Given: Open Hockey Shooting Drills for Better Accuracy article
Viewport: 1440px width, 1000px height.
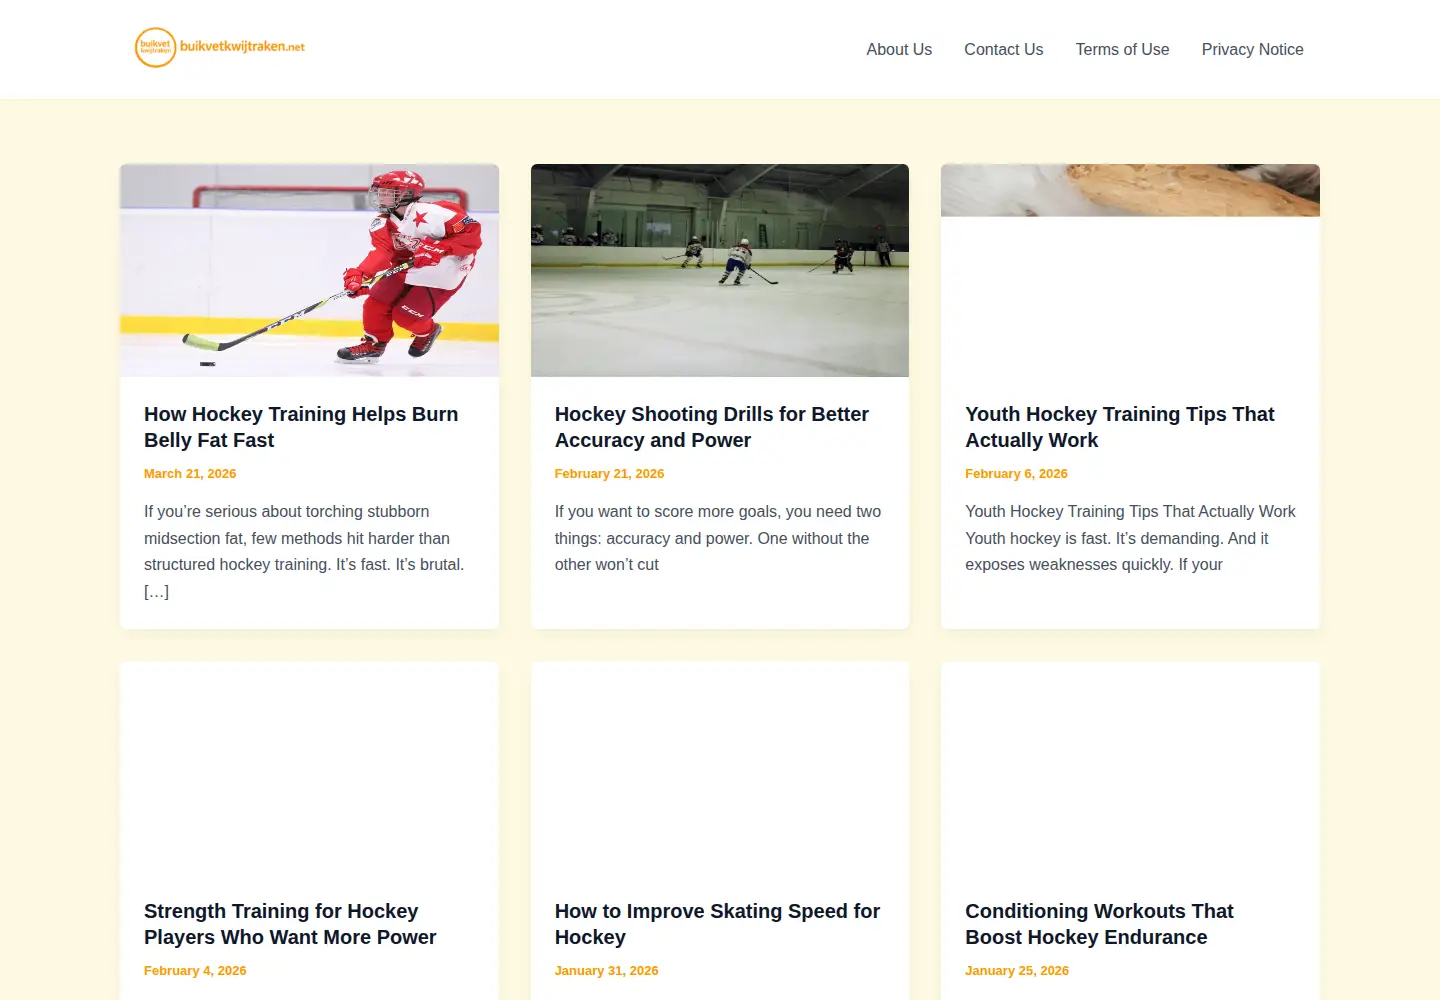Looking at the screenshot, I should coord(711,427).
